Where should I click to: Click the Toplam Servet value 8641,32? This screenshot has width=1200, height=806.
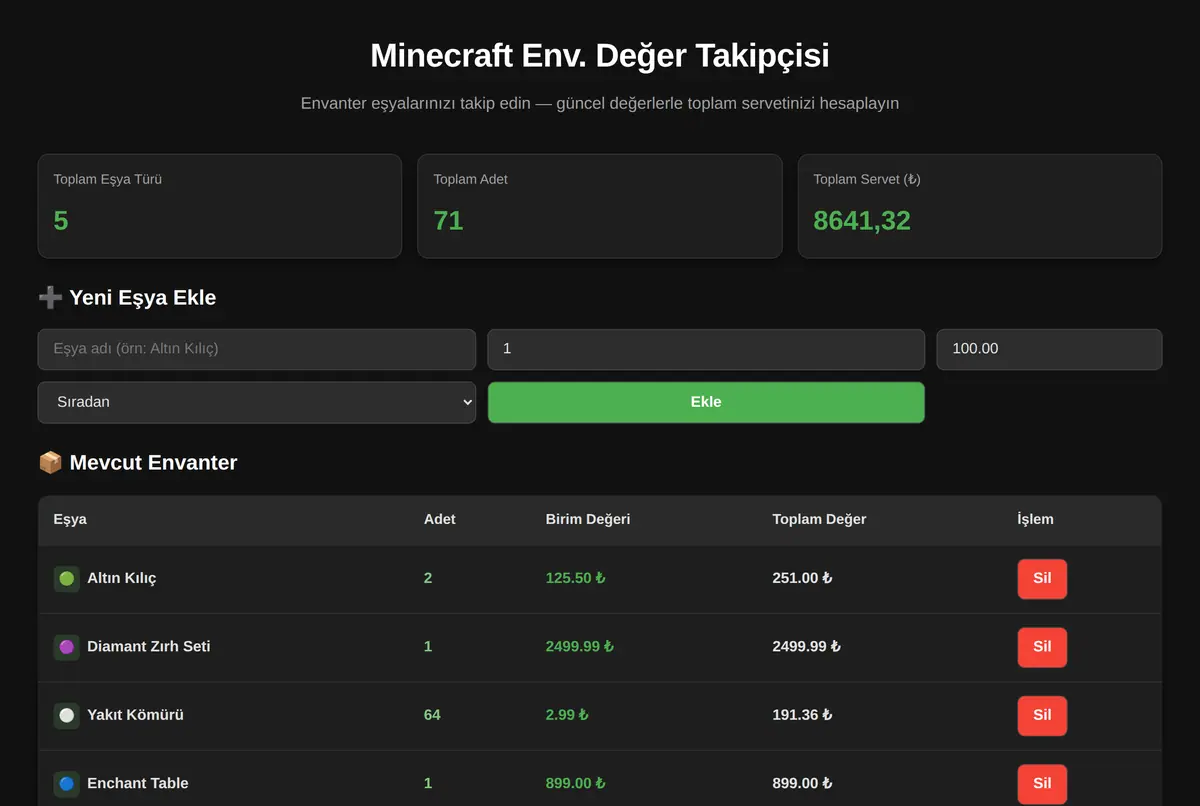pyautogui.click(x=862, y=221)
